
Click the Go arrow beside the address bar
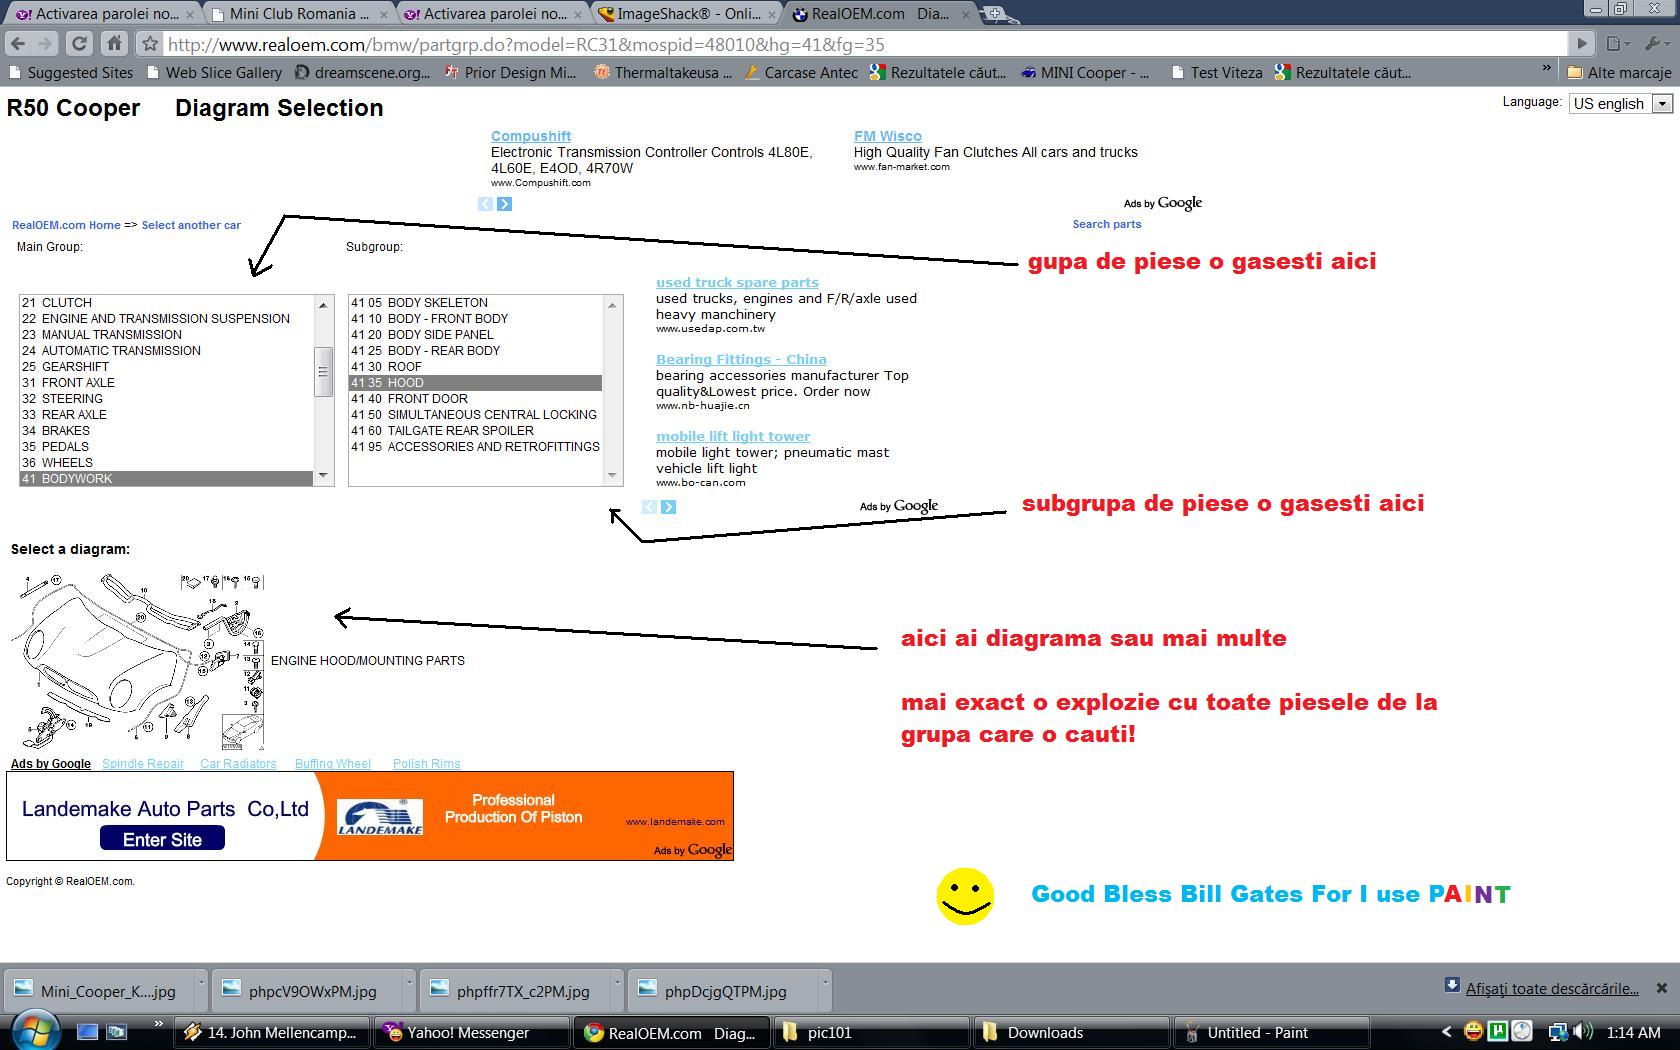pos(1581,44)
